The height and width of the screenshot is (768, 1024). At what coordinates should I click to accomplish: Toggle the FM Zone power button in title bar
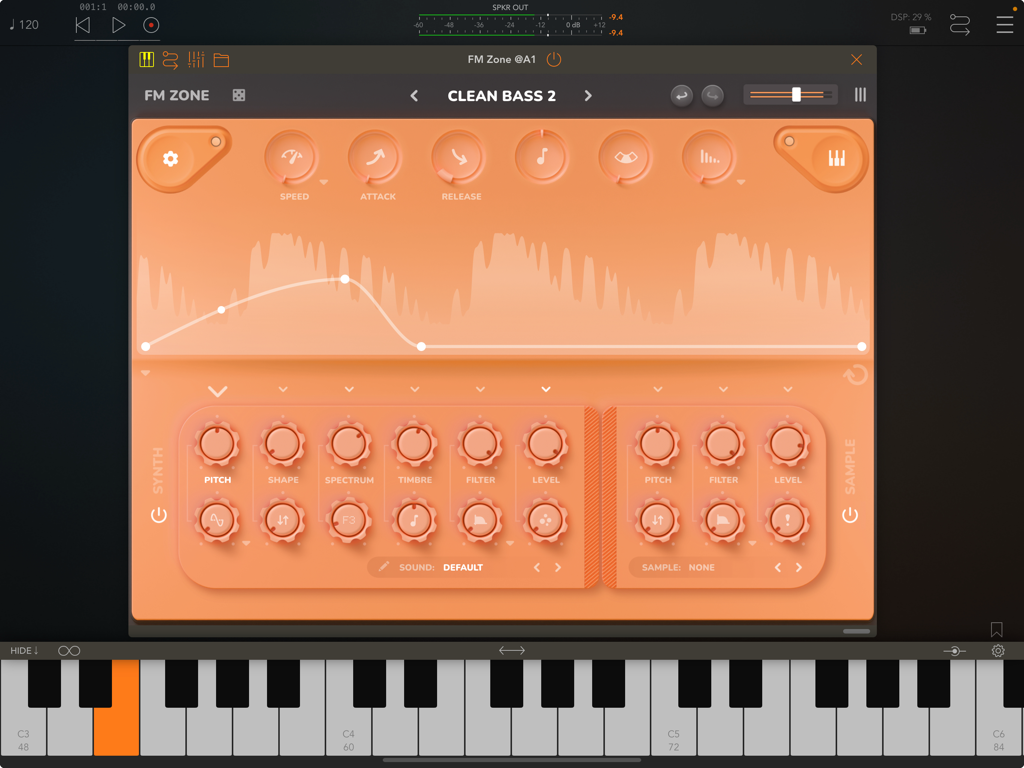(x=554, y=59)
